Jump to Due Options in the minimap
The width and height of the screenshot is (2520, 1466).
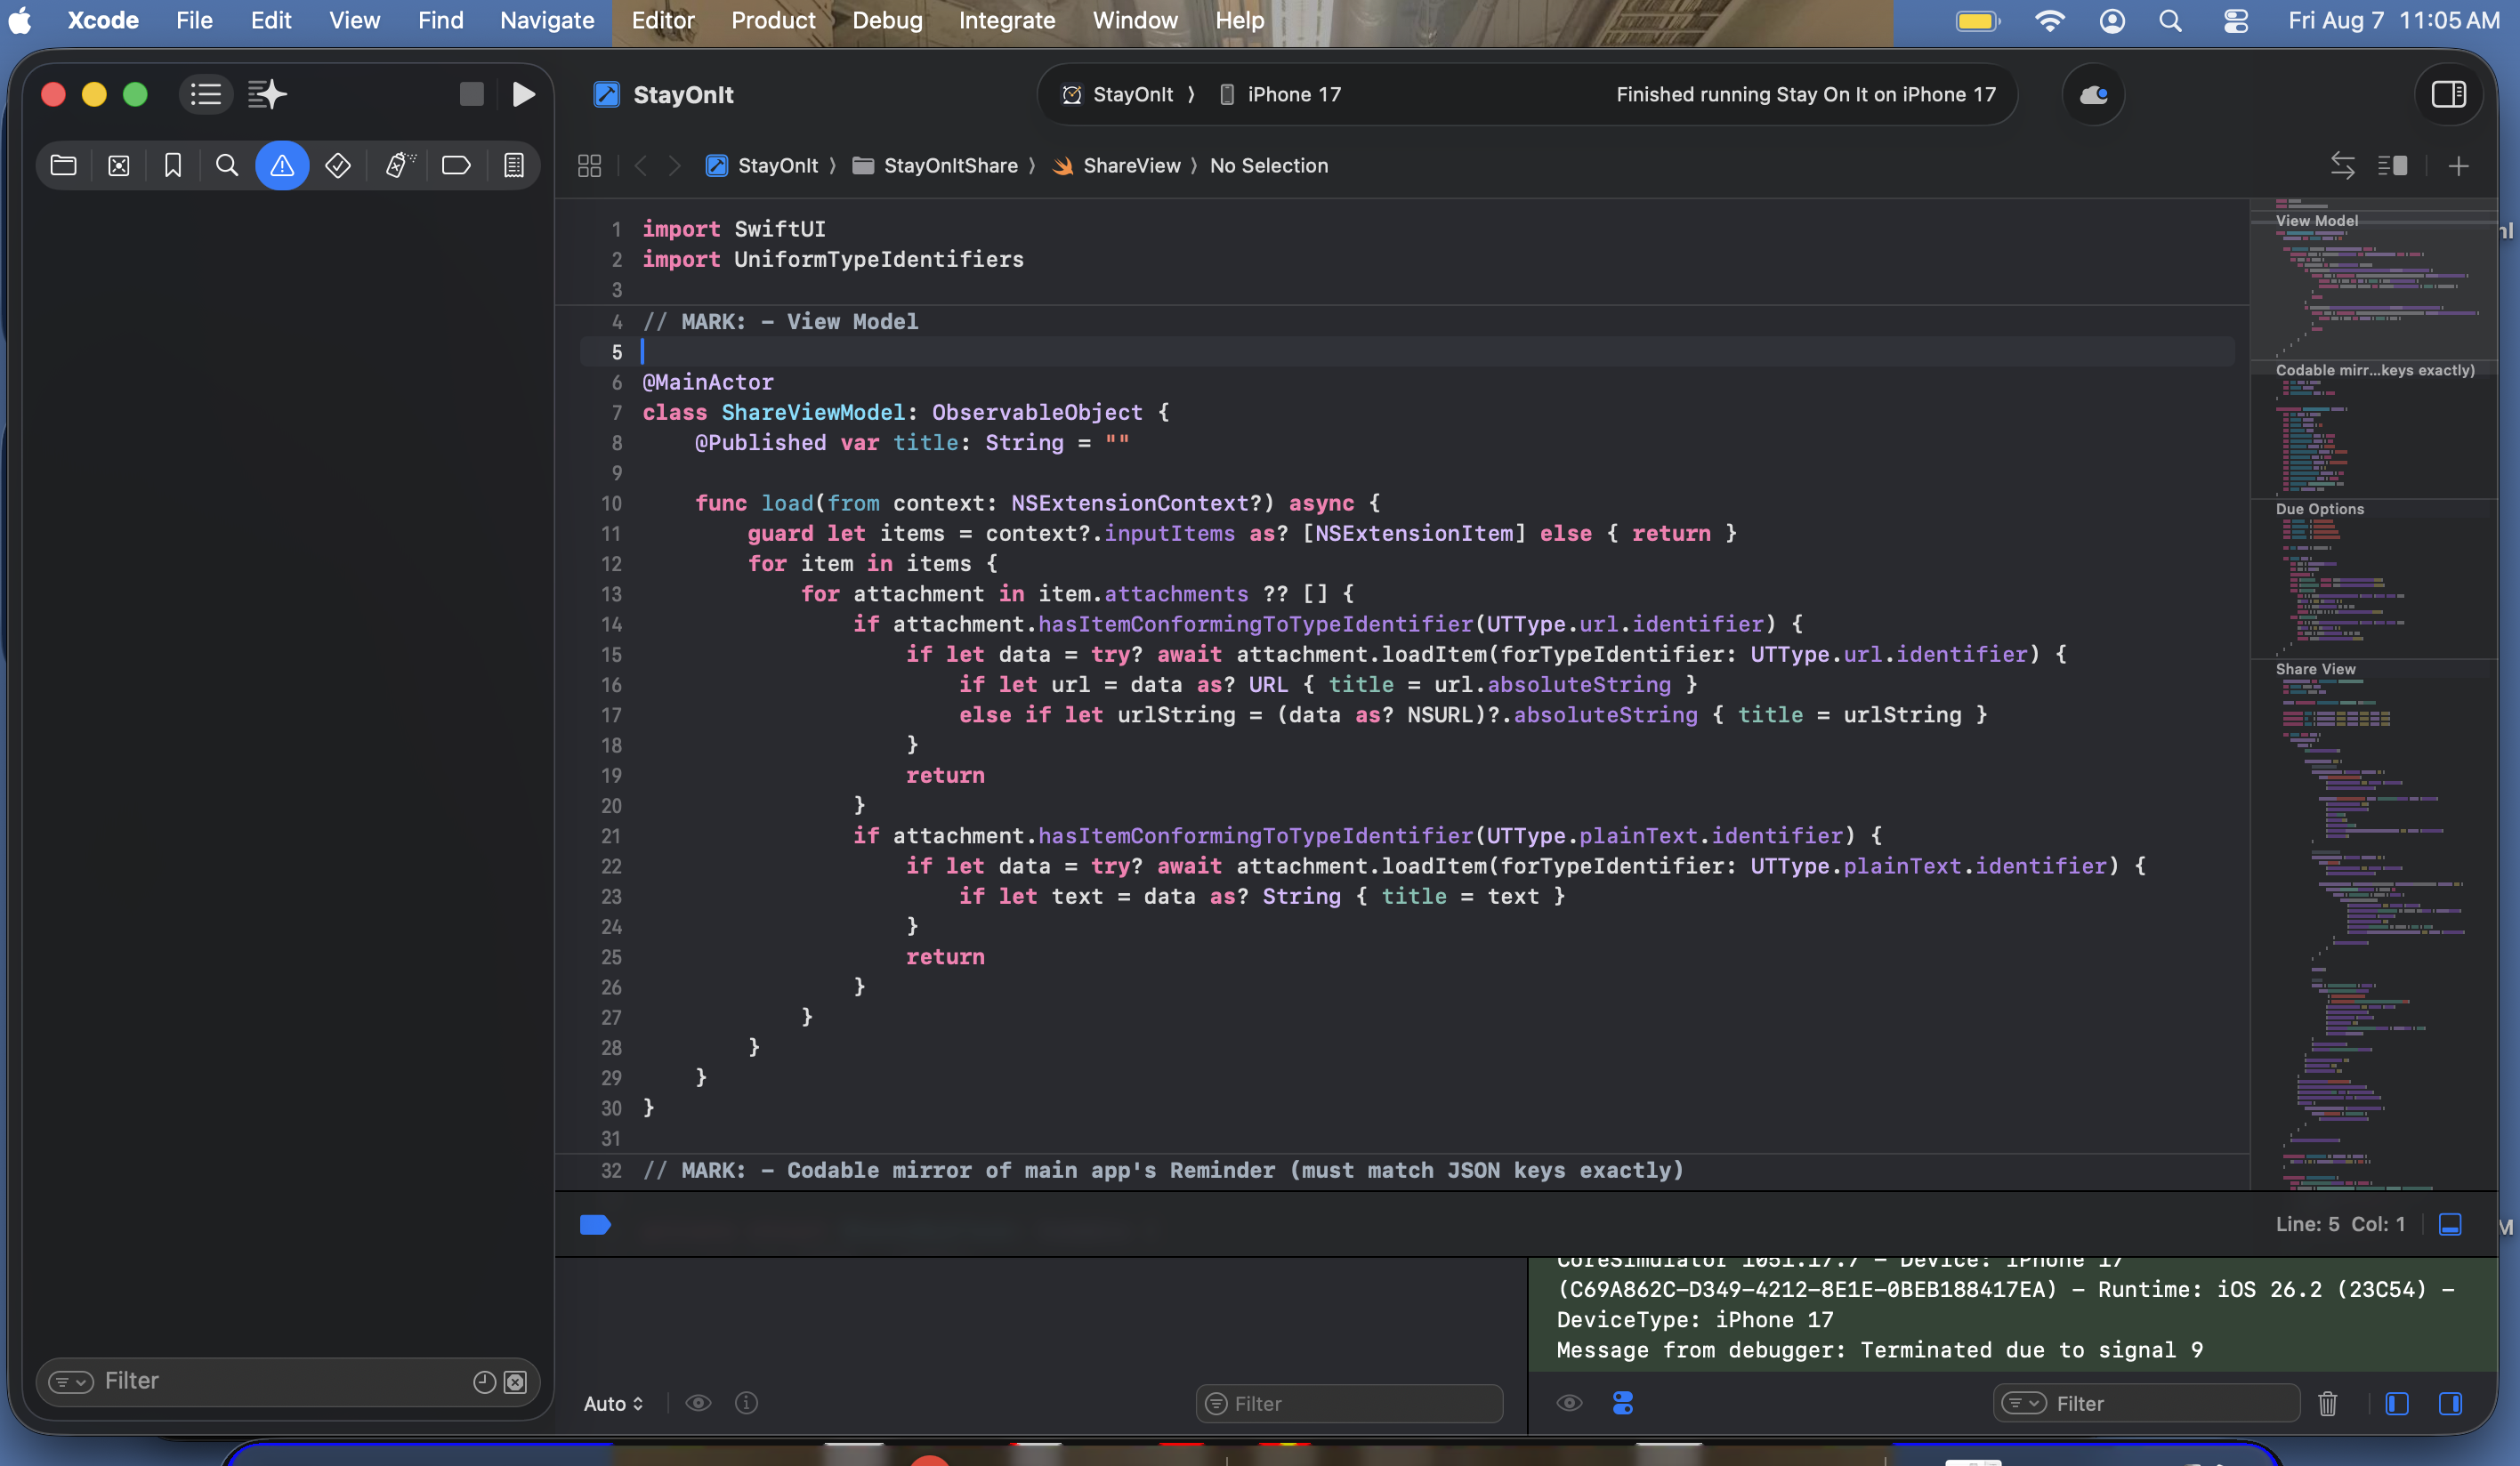2319,509
